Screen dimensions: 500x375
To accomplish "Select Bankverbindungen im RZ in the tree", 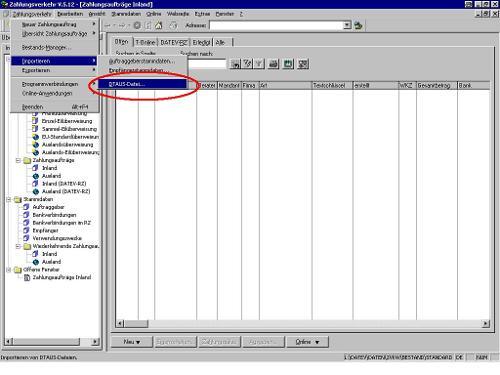I will click(62, 223).
